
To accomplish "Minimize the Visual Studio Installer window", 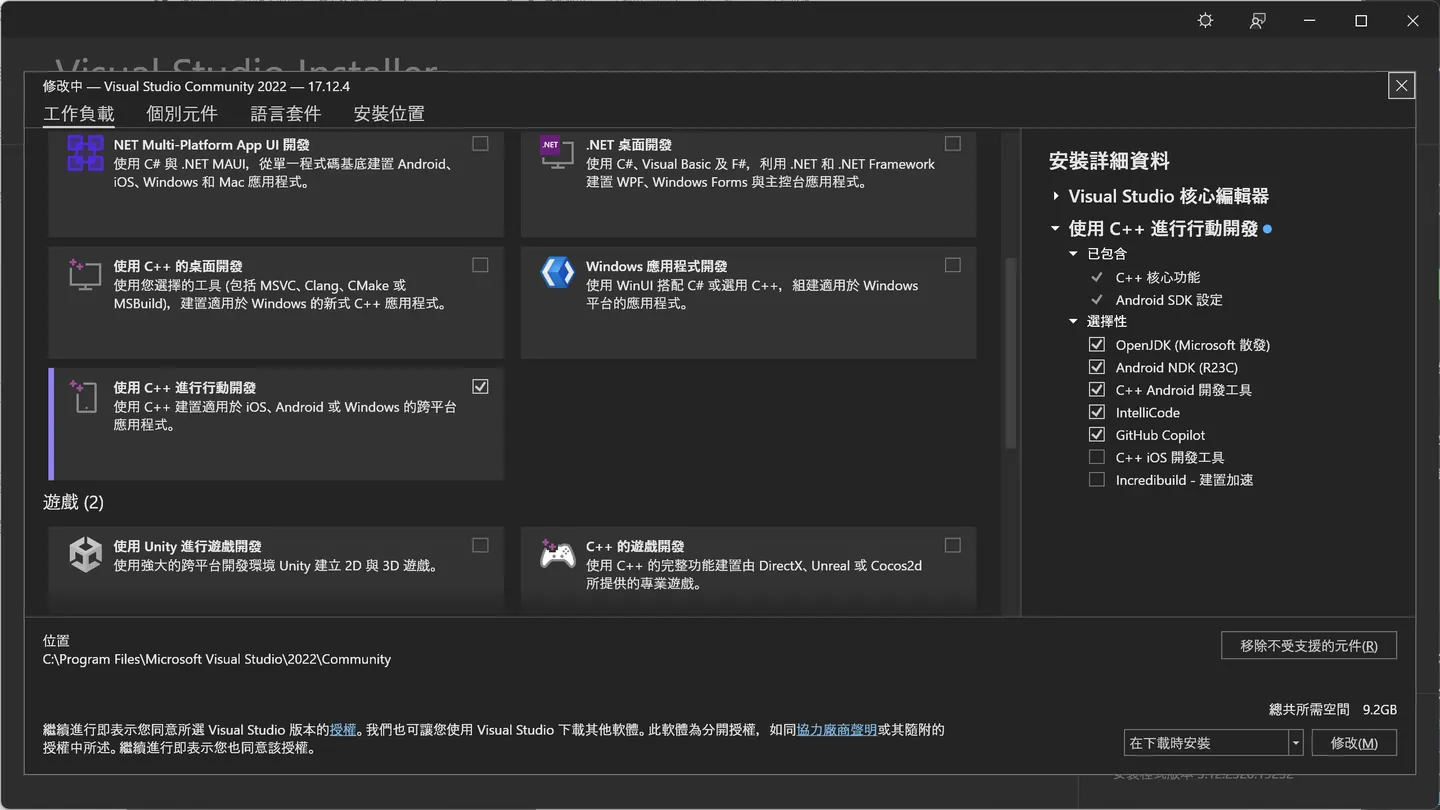I will 1309,21.
